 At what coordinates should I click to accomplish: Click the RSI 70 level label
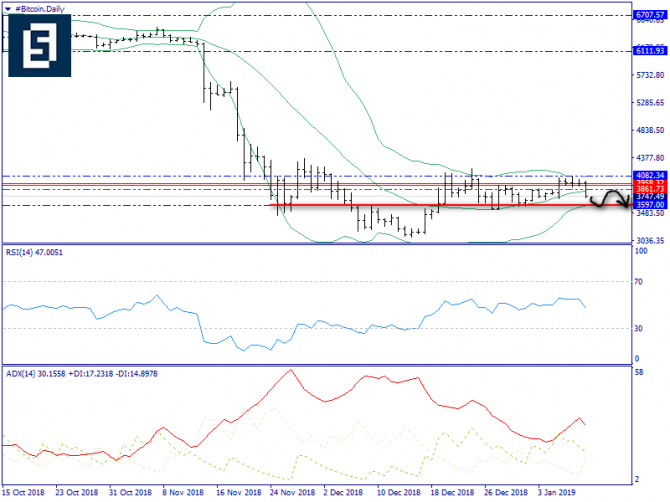tap(638, 282)
